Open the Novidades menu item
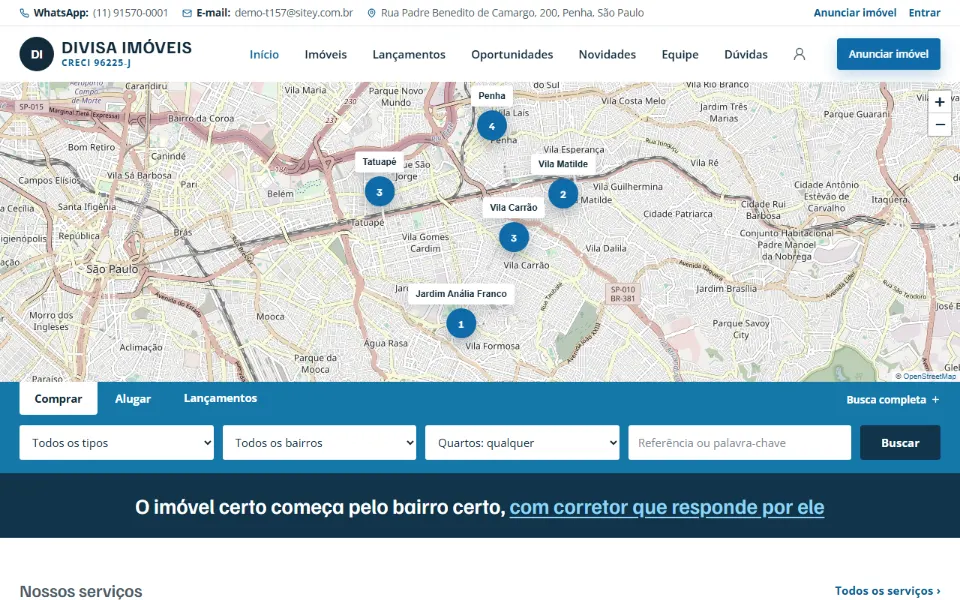 click(607, 54)
